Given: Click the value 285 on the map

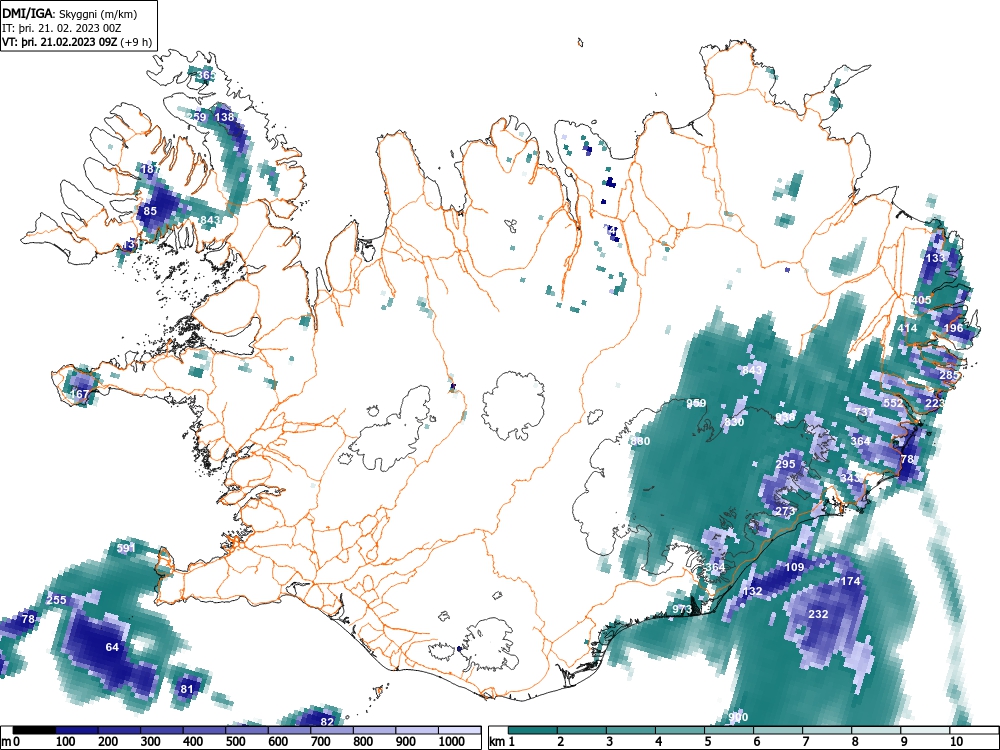Looking at the screenshot, I should [x=949, y=374].
